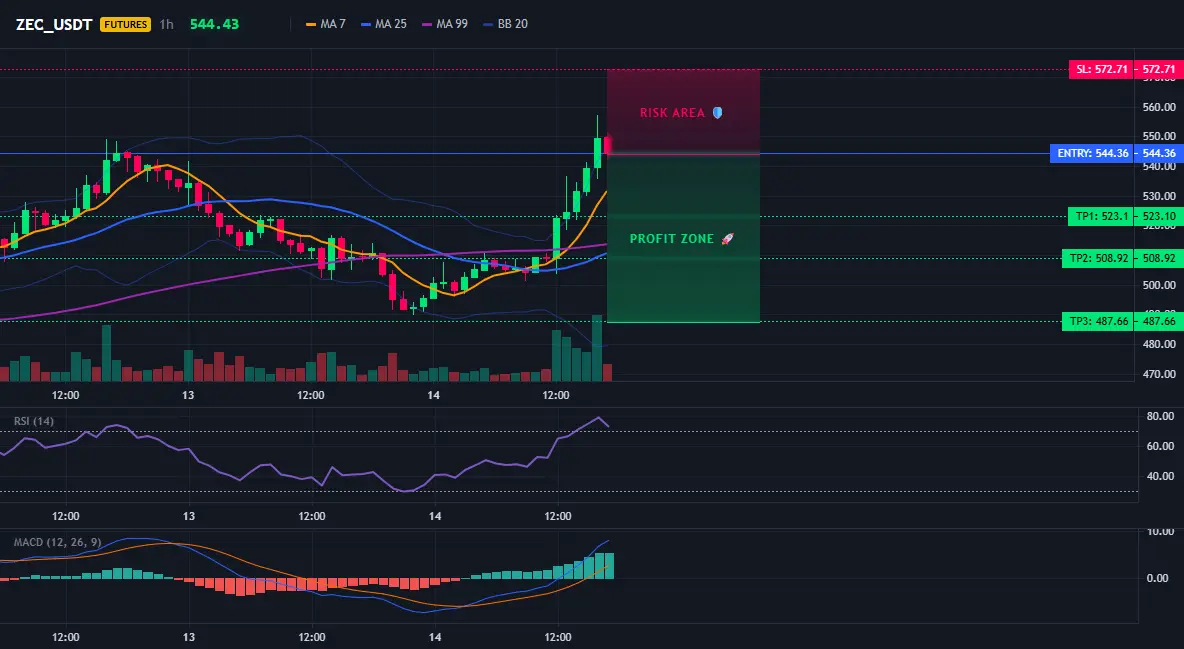Image resolution: width=1184 pixels, height=649 pixels.
Task: Click the red current candle at the entry line
Action: click(607, 144)
